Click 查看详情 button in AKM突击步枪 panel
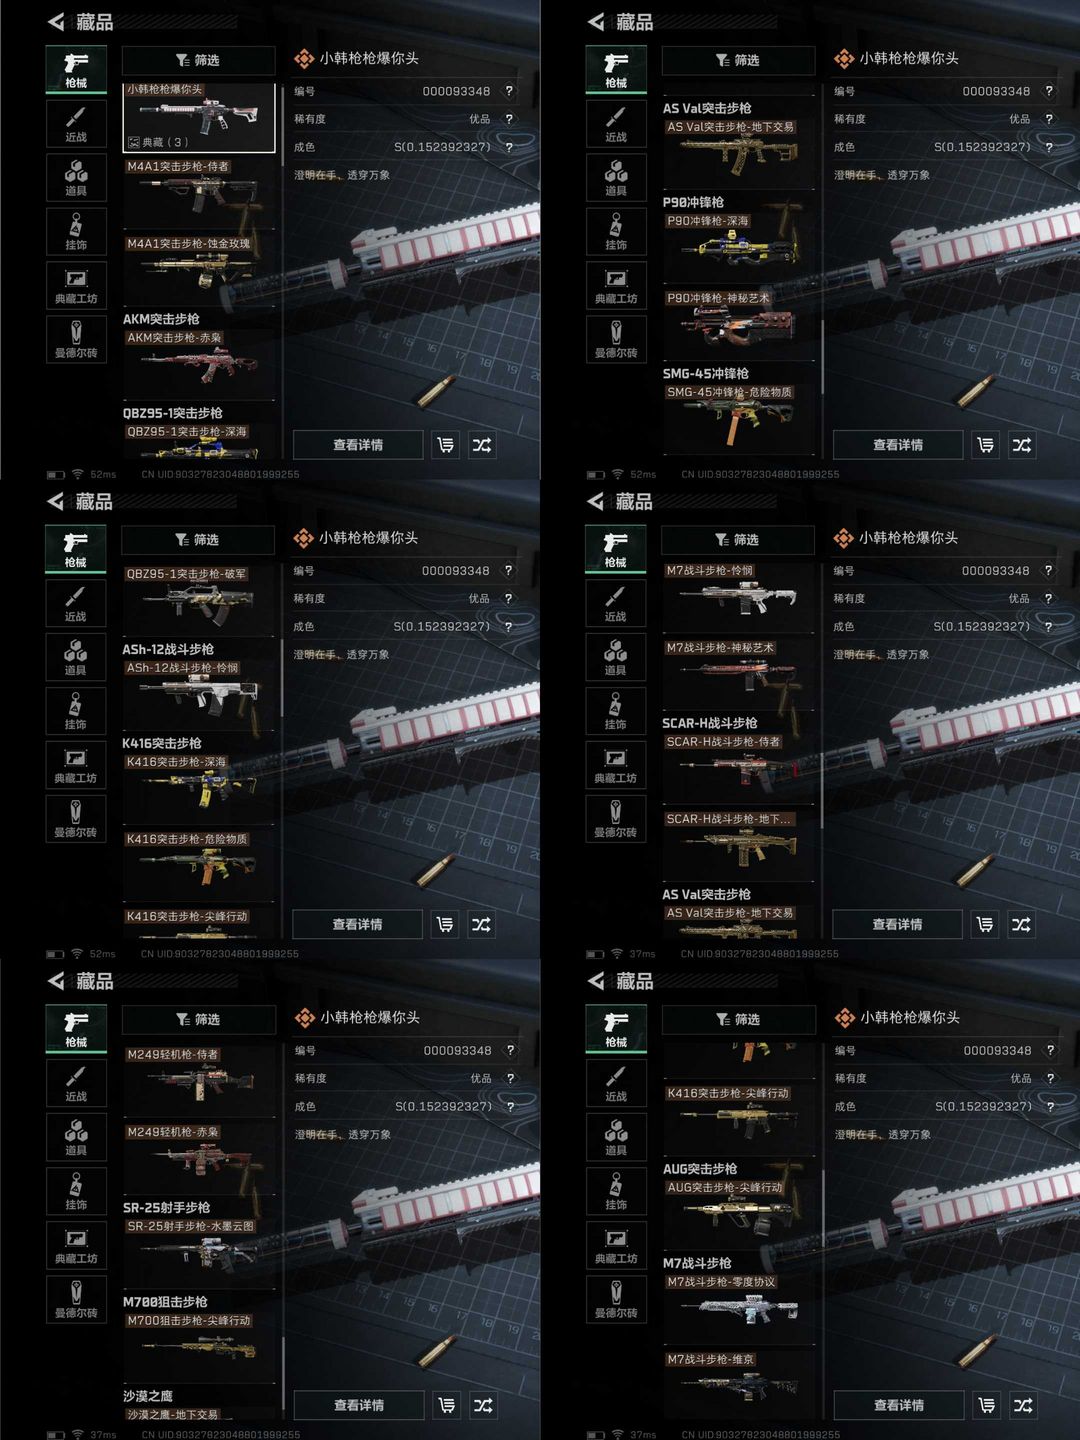This screenshot has height=1440, width=1080. point(358,445)
